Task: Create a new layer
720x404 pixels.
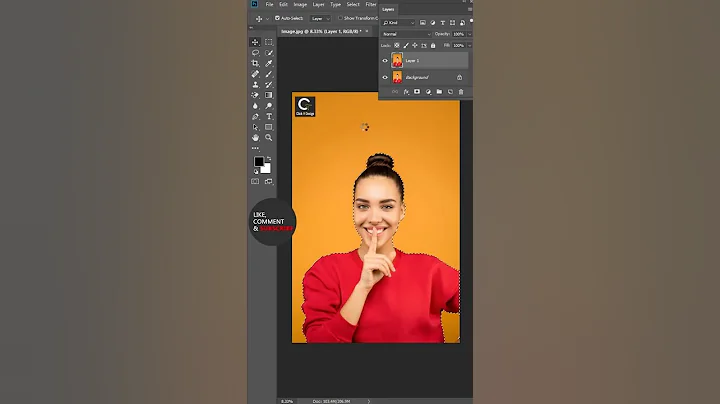Action: pyautogui.click(x=450, y=92)
